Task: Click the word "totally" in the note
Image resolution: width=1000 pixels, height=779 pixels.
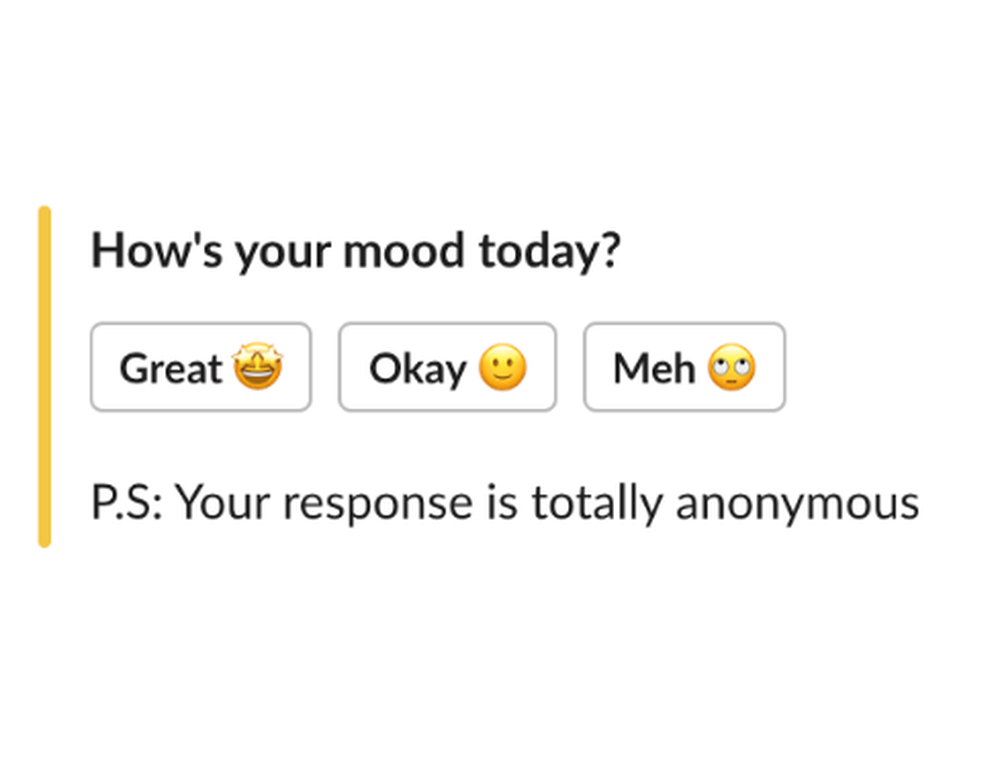Action: pyautogui.click(x=598, y=504)
